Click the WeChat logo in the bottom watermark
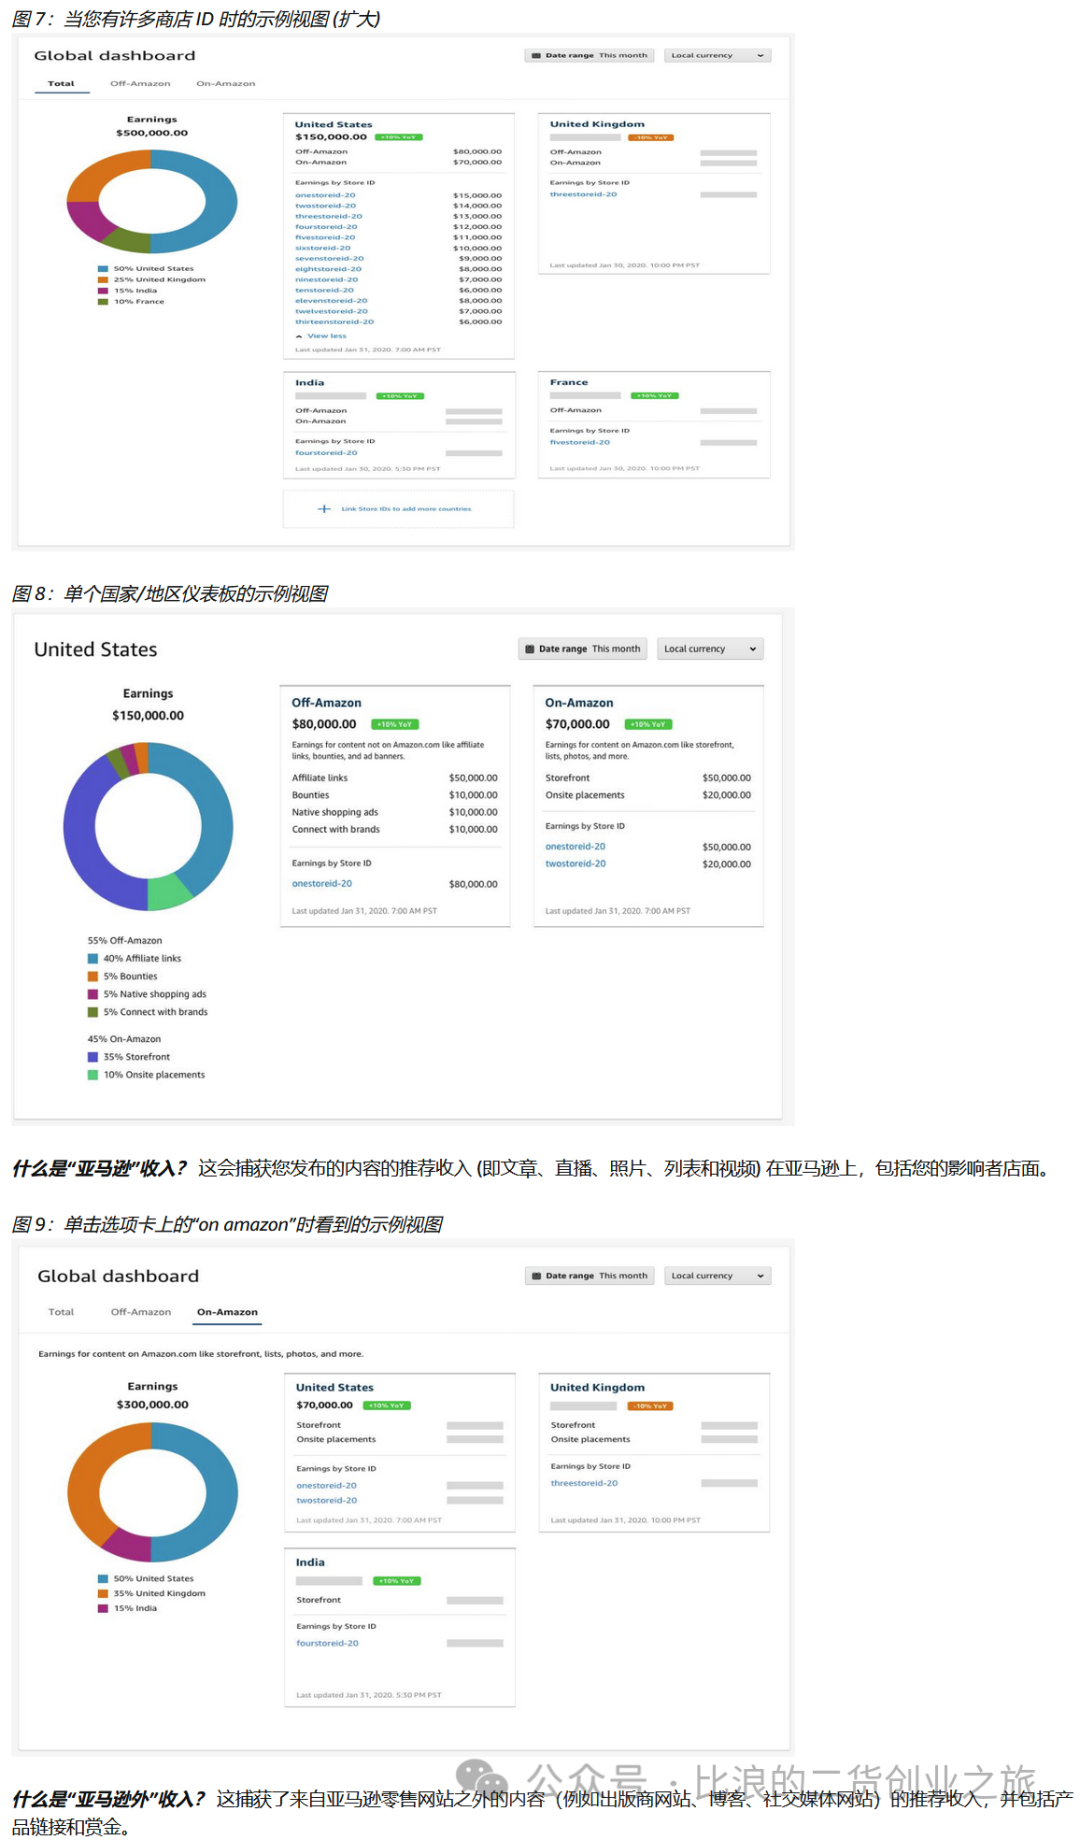 (482, 1779)
